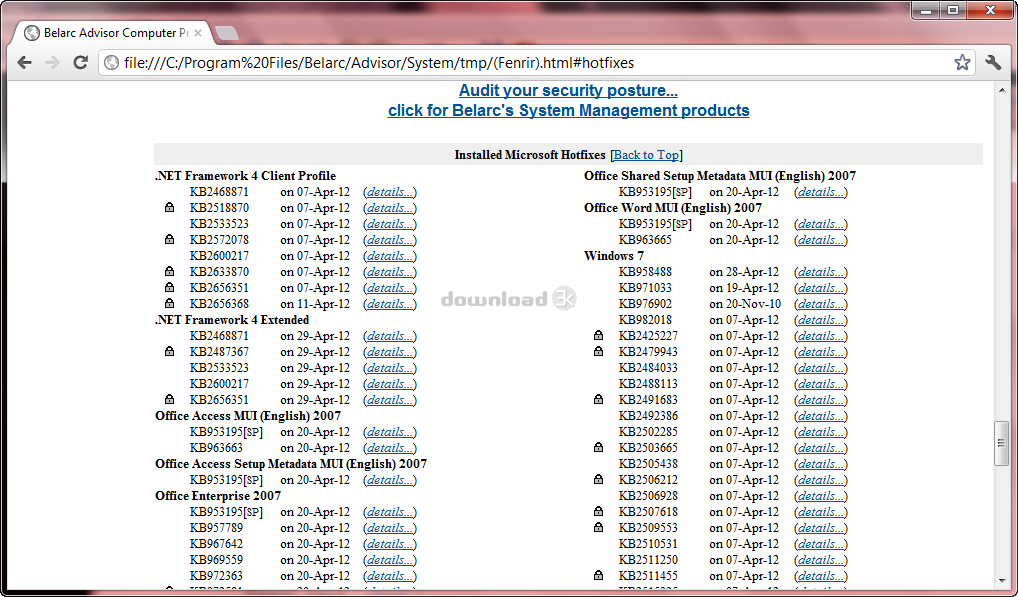This screenshot has width=1018, height=597.
Task: Click the lock icon beside KB2491683
Action: (599, 399)
